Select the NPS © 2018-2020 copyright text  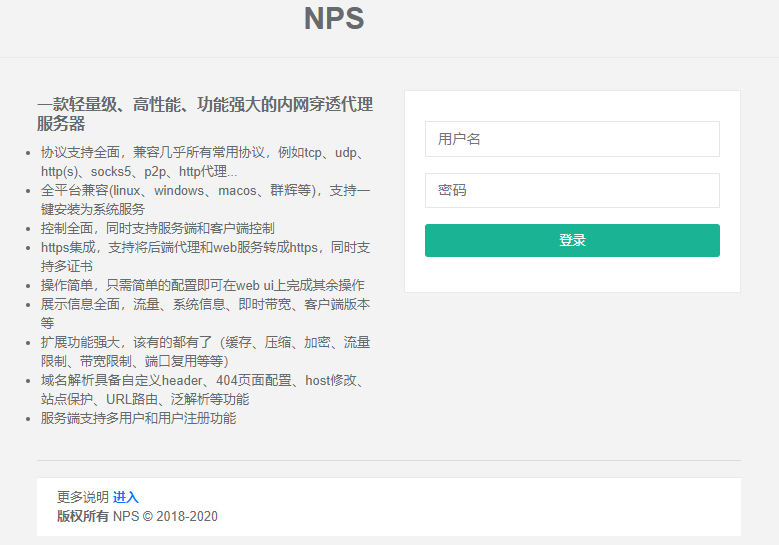click(x=165, y=516)
